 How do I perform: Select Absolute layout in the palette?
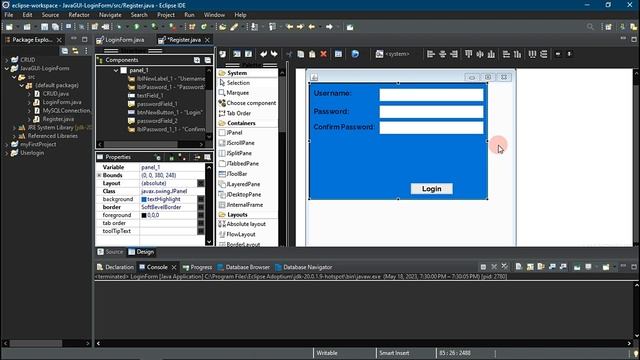242,224
